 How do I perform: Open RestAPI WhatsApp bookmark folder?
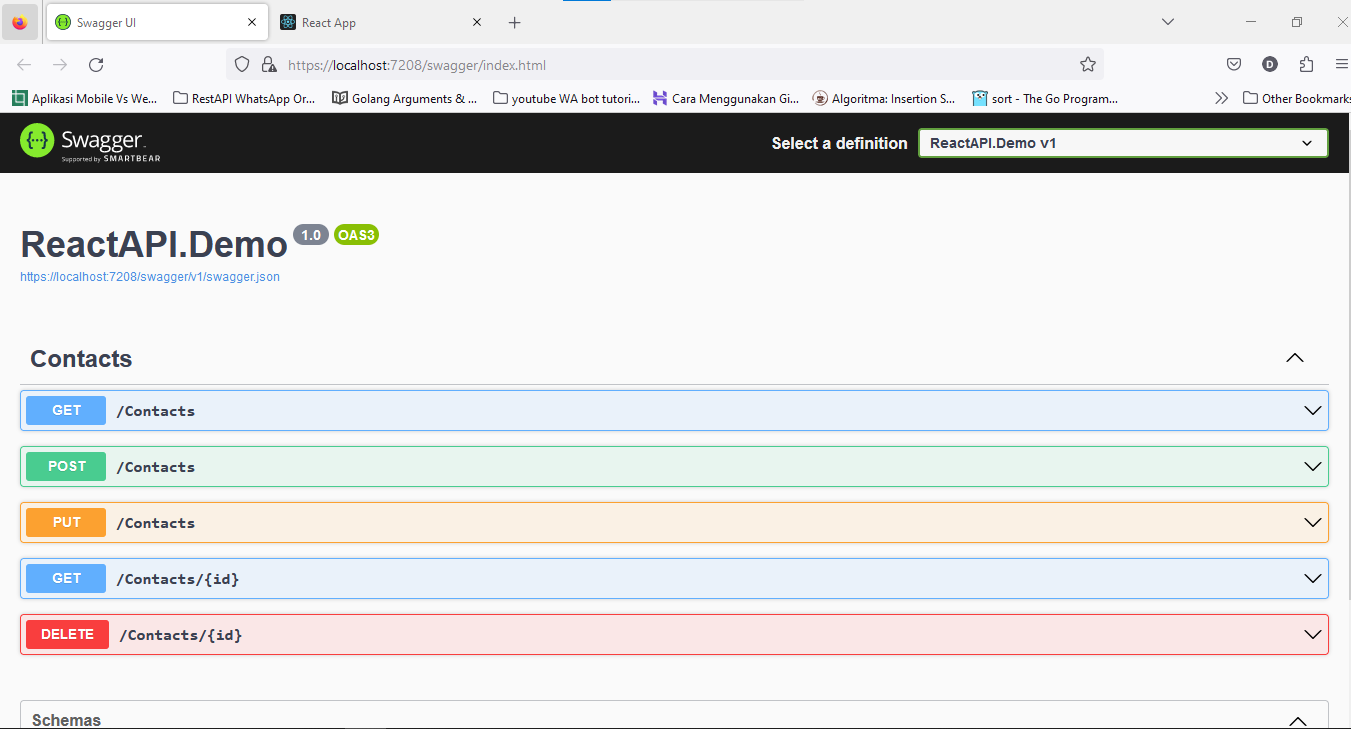(244, 98)
